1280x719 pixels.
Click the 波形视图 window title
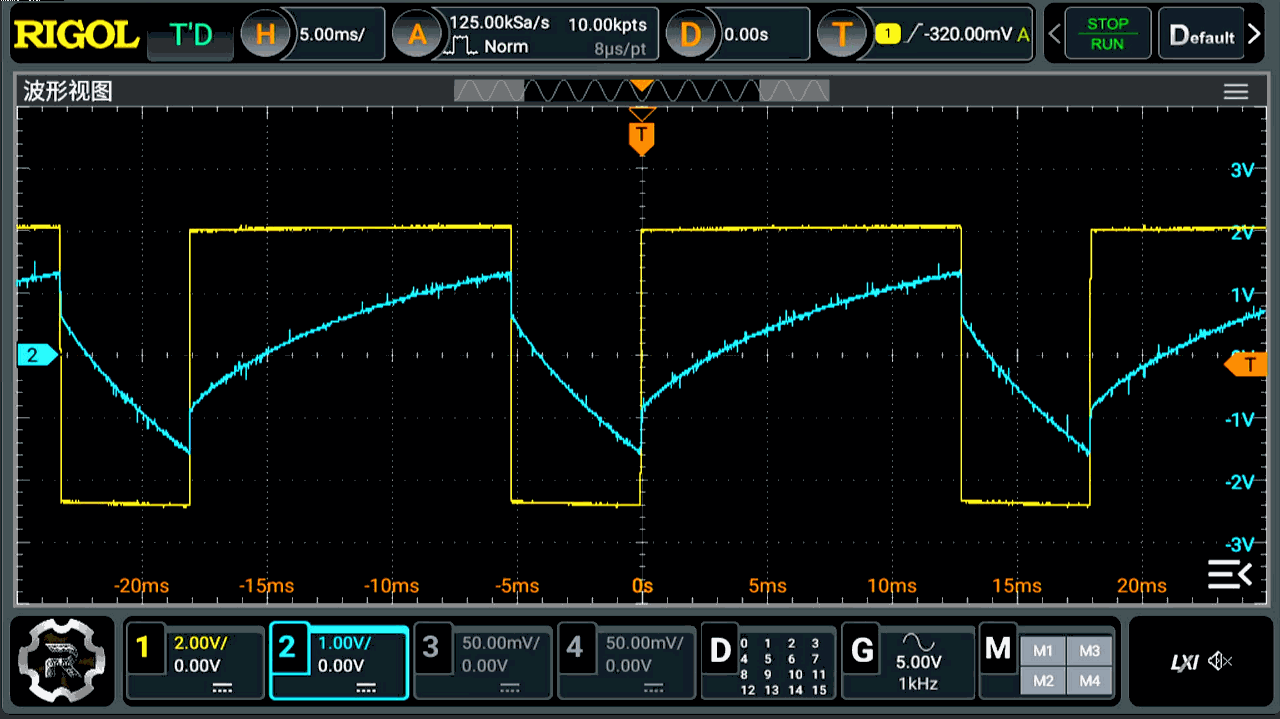point(68,92)
